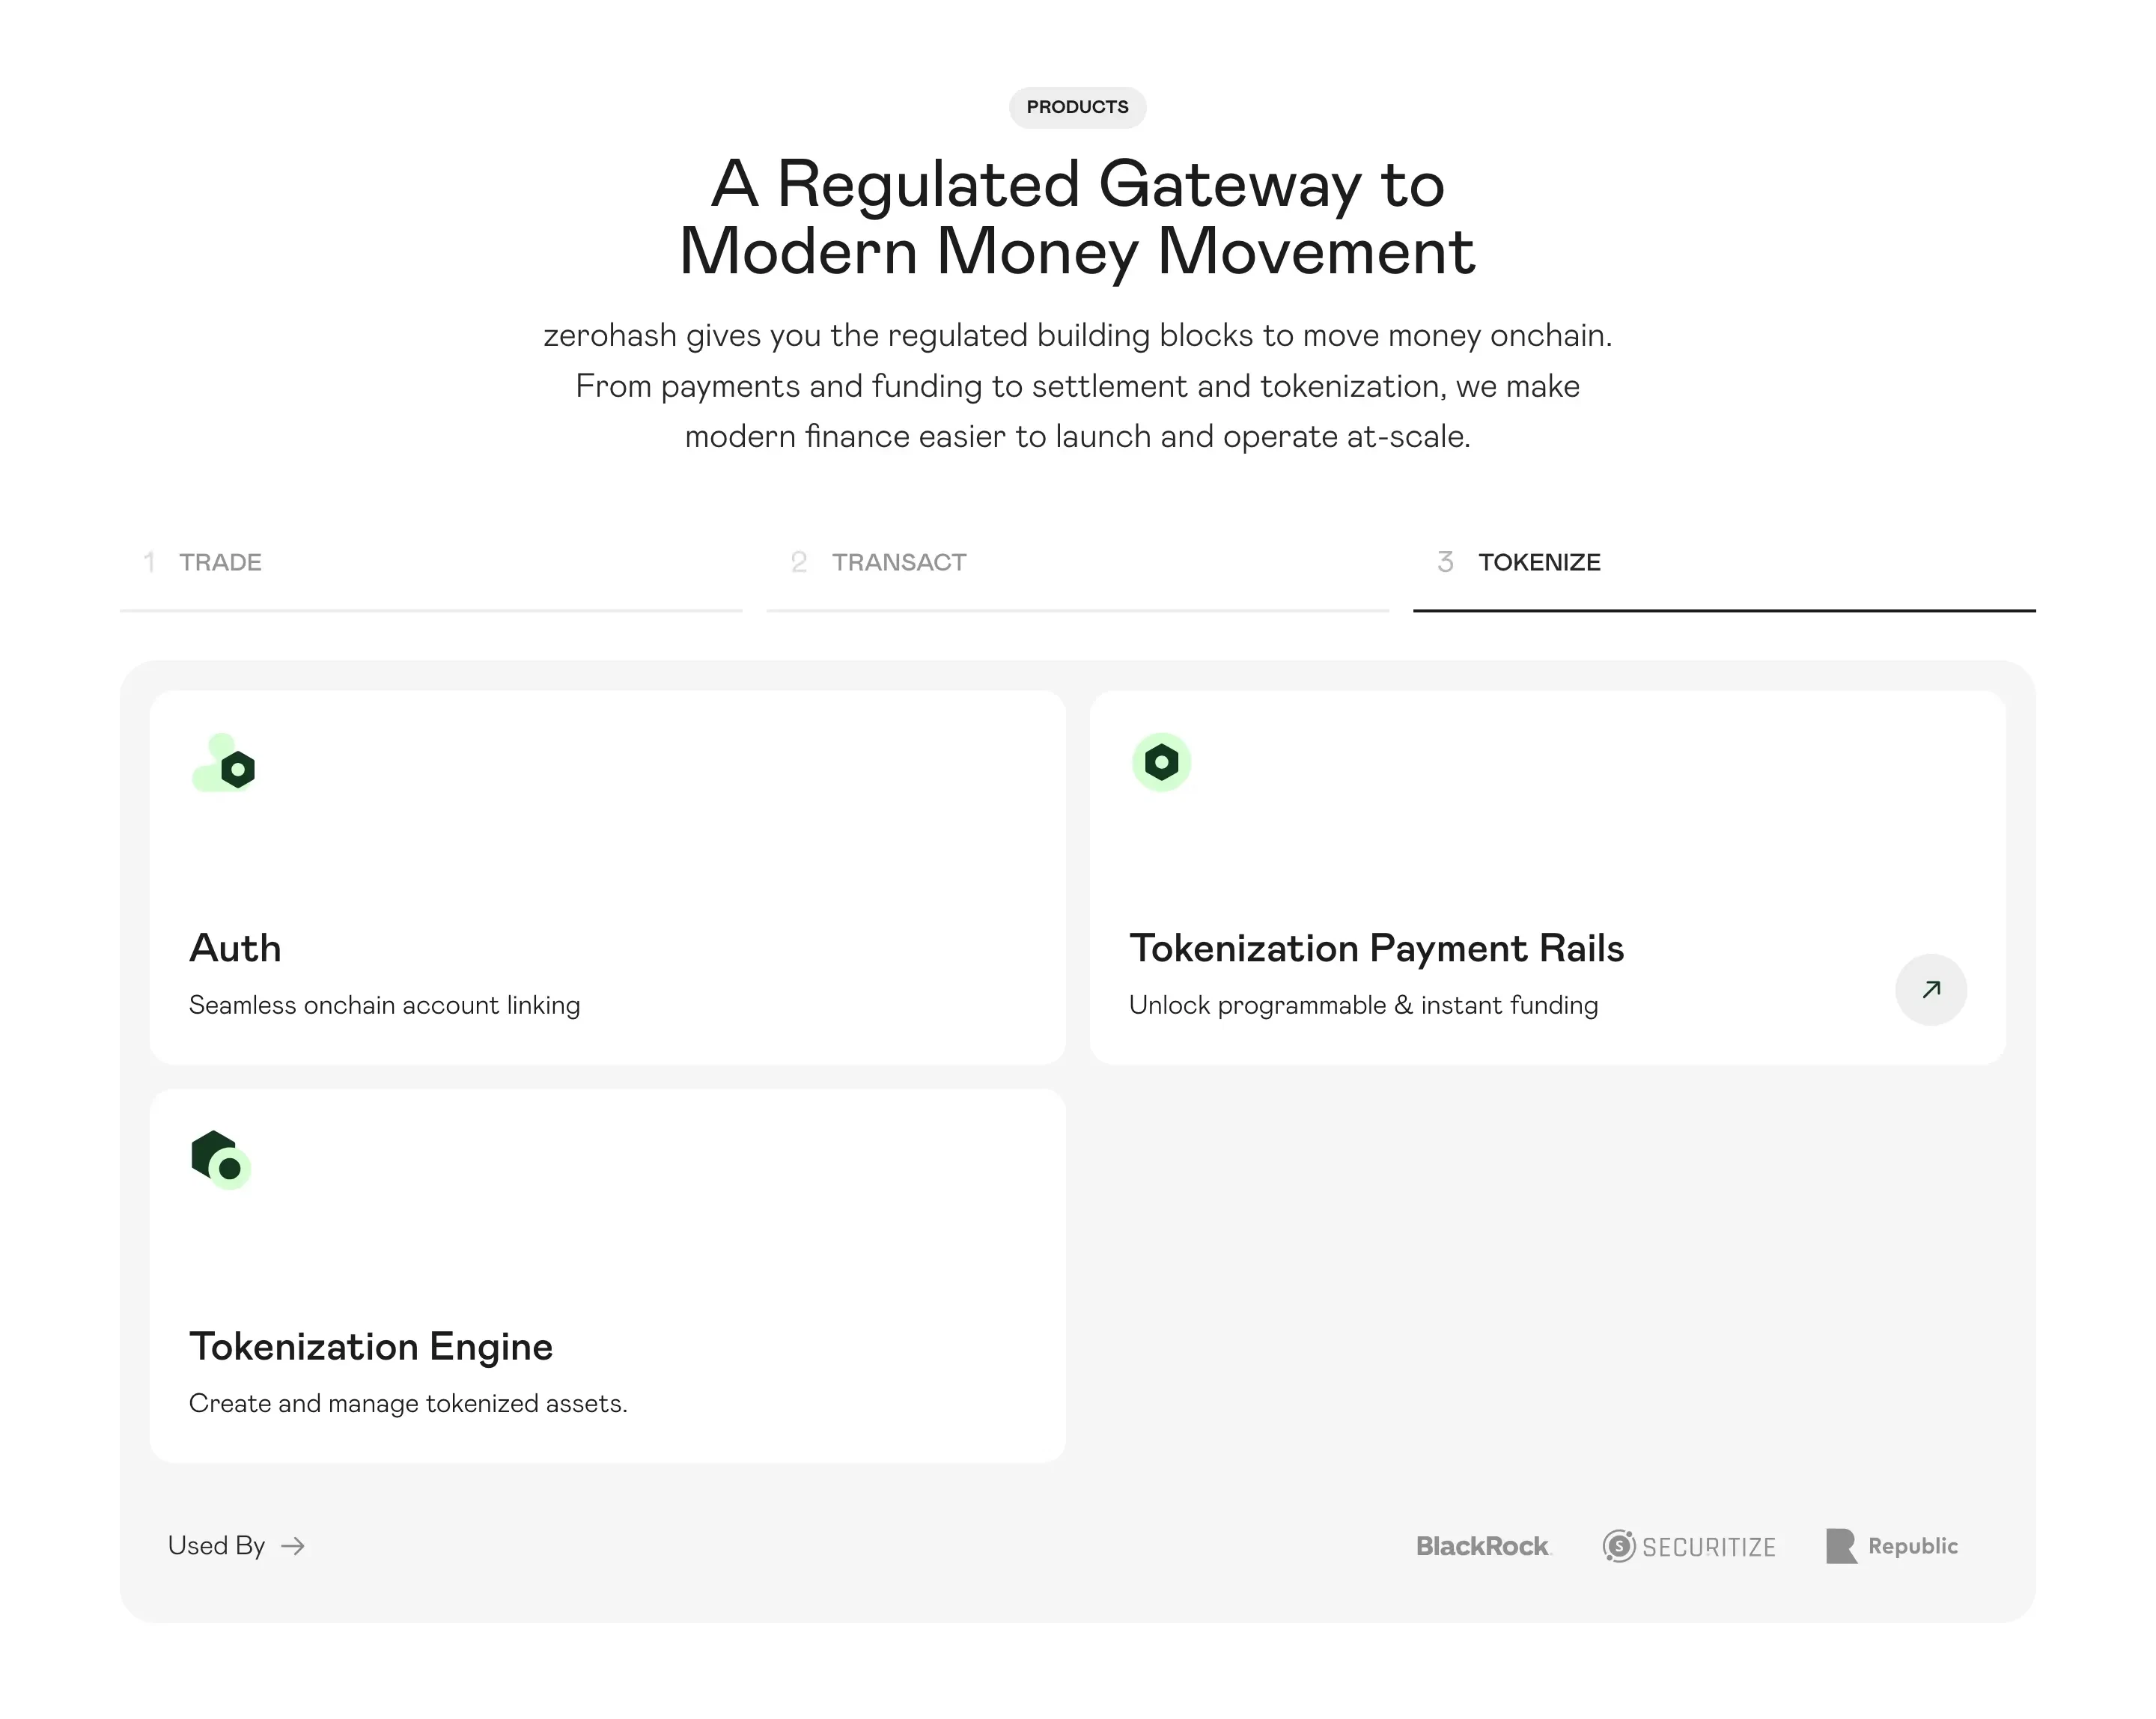Open the Tokenization Payment Rails card

(x=1548, y=875)
